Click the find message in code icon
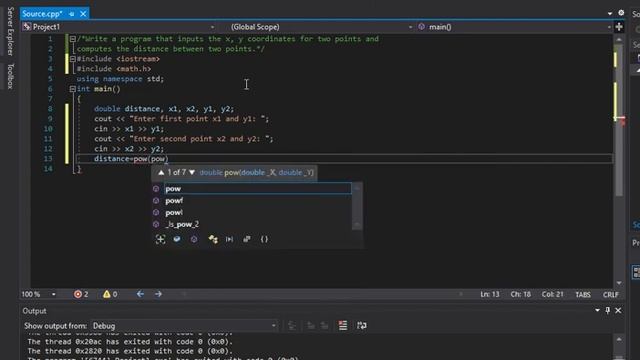The height and width of the screenshot is (360, 640). 292,325
